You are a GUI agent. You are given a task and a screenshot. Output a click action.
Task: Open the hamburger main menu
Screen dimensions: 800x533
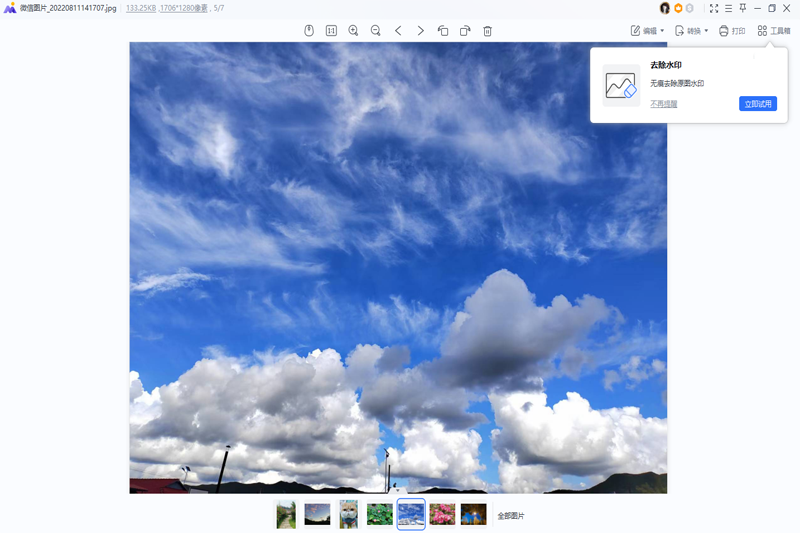tap(729, 8)
